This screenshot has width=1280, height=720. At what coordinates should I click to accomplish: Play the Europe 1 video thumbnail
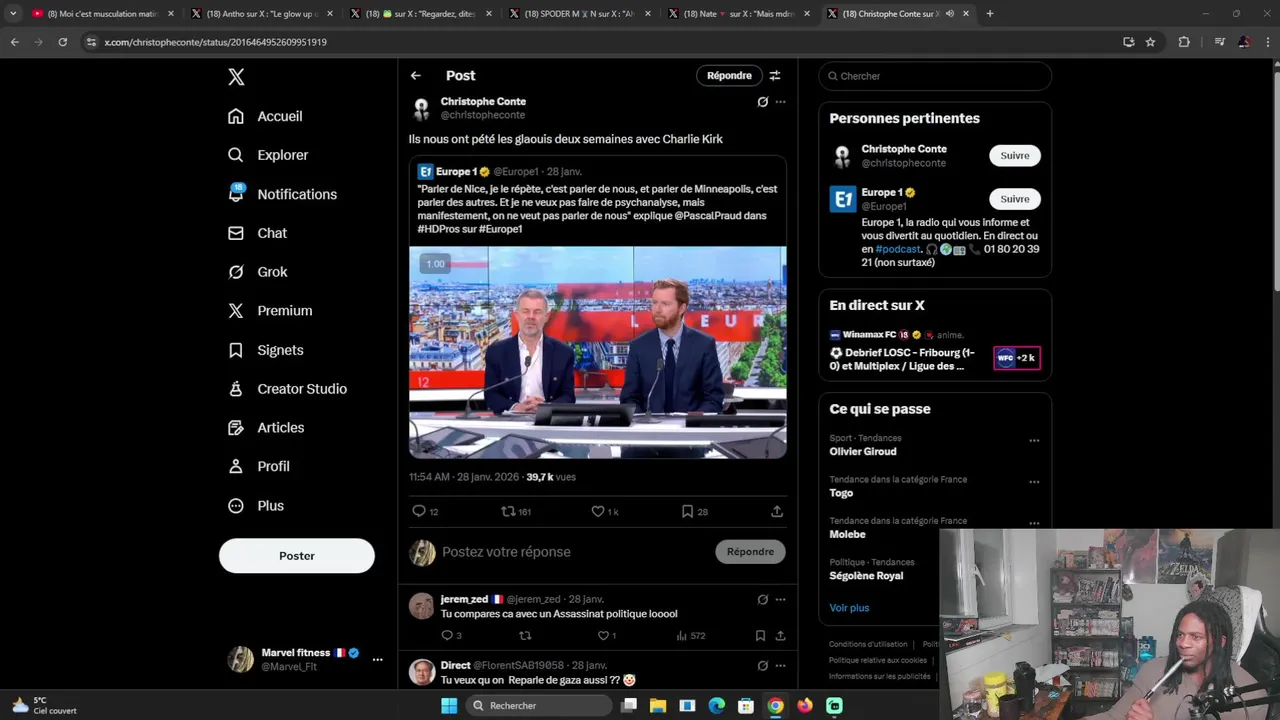(598, 352)
